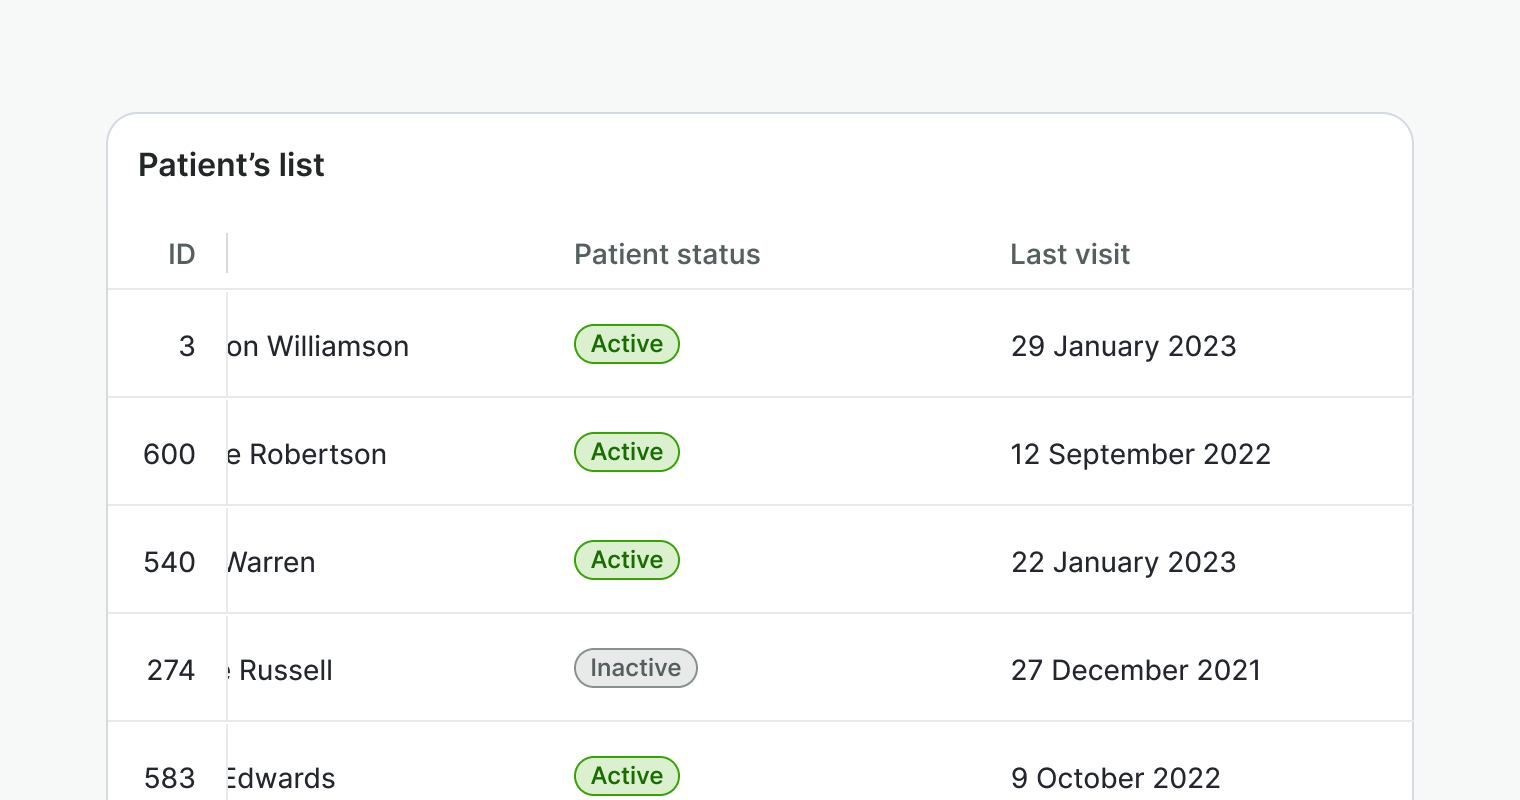The width and height of the screenshot is (1520, 800).
Task: Click Active badge for Williamson
Action: [627, 344]
